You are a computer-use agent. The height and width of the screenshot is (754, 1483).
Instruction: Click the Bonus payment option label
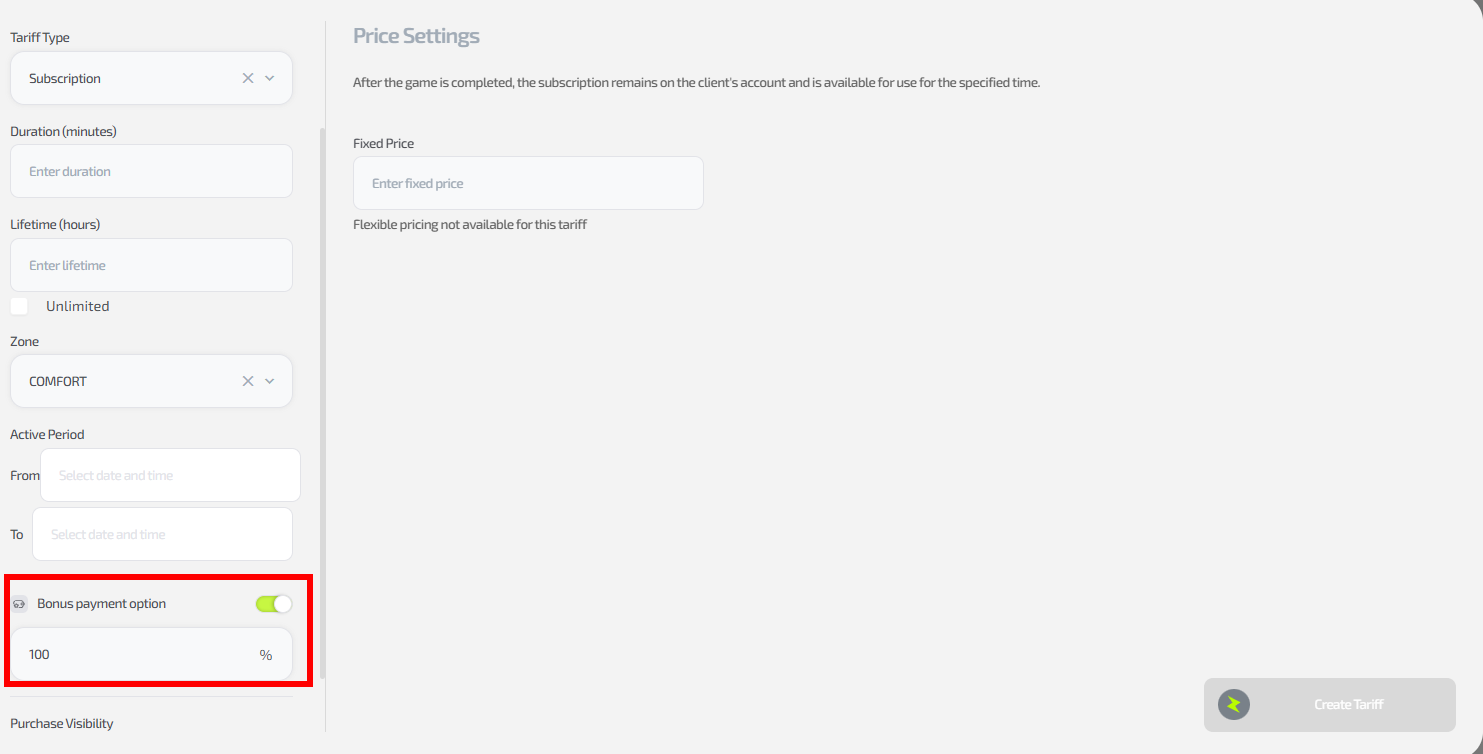(x=102, y=604)
